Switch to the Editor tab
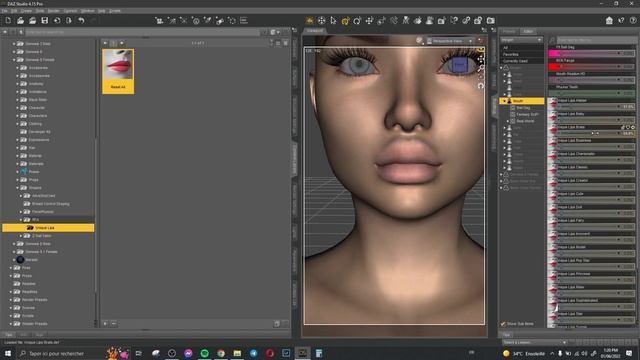The height and width of the screenshot is (360, 640). pos(528,31)
